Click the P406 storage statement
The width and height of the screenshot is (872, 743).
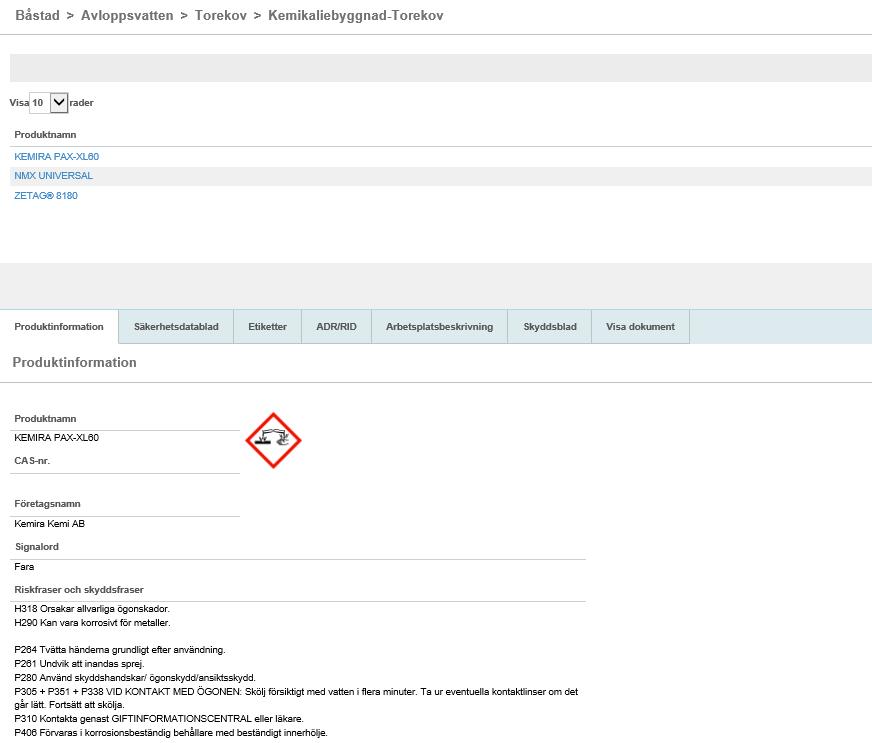pyautogui.click(x=171, y=733)
